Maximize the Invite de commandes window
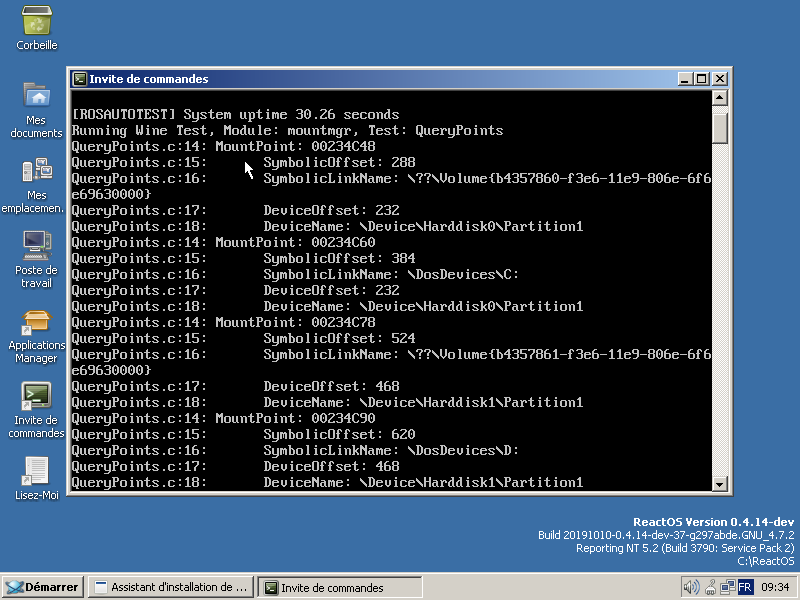This screenshot has width=800, height=600. pyautogui.click(x=702, y=79)
